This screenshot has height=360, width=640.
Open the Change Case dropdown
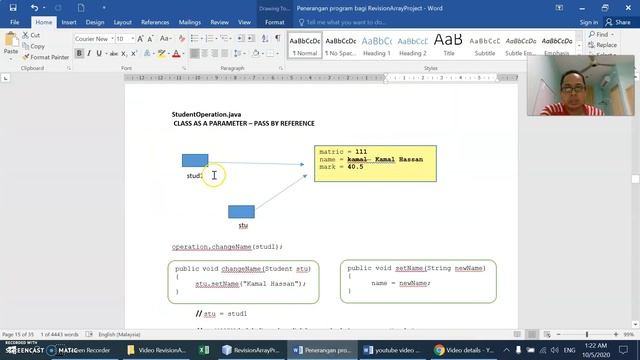point(165,39)
